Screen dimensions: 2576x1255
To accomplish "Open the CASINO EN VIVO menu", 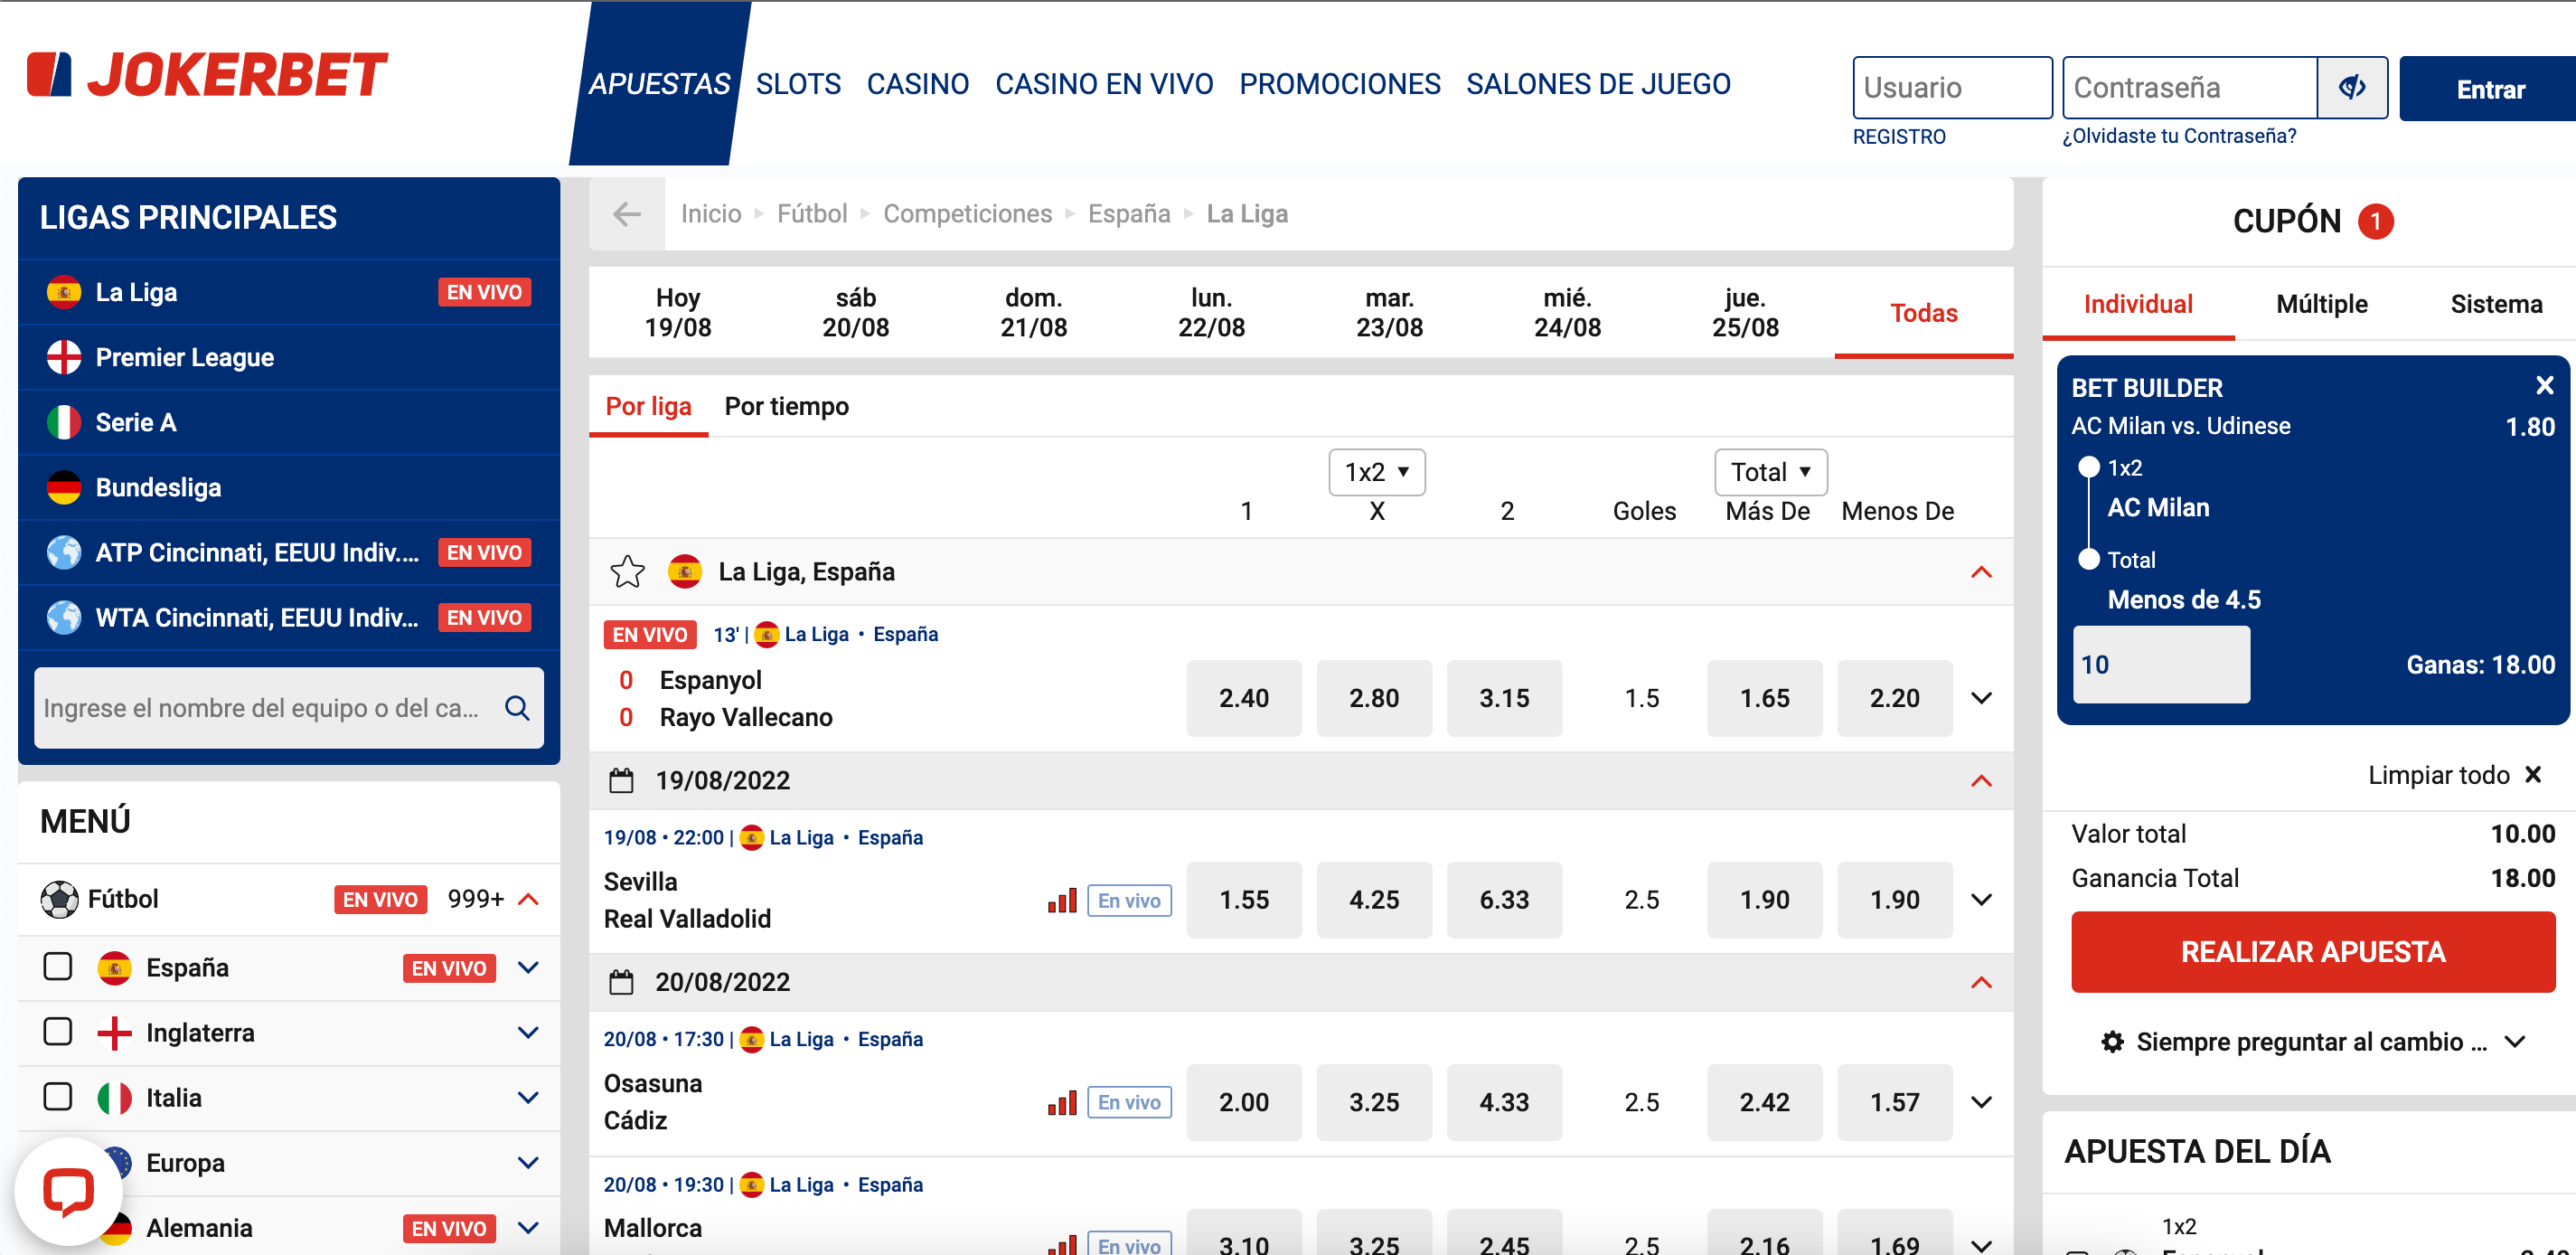I will (1104, 84).
